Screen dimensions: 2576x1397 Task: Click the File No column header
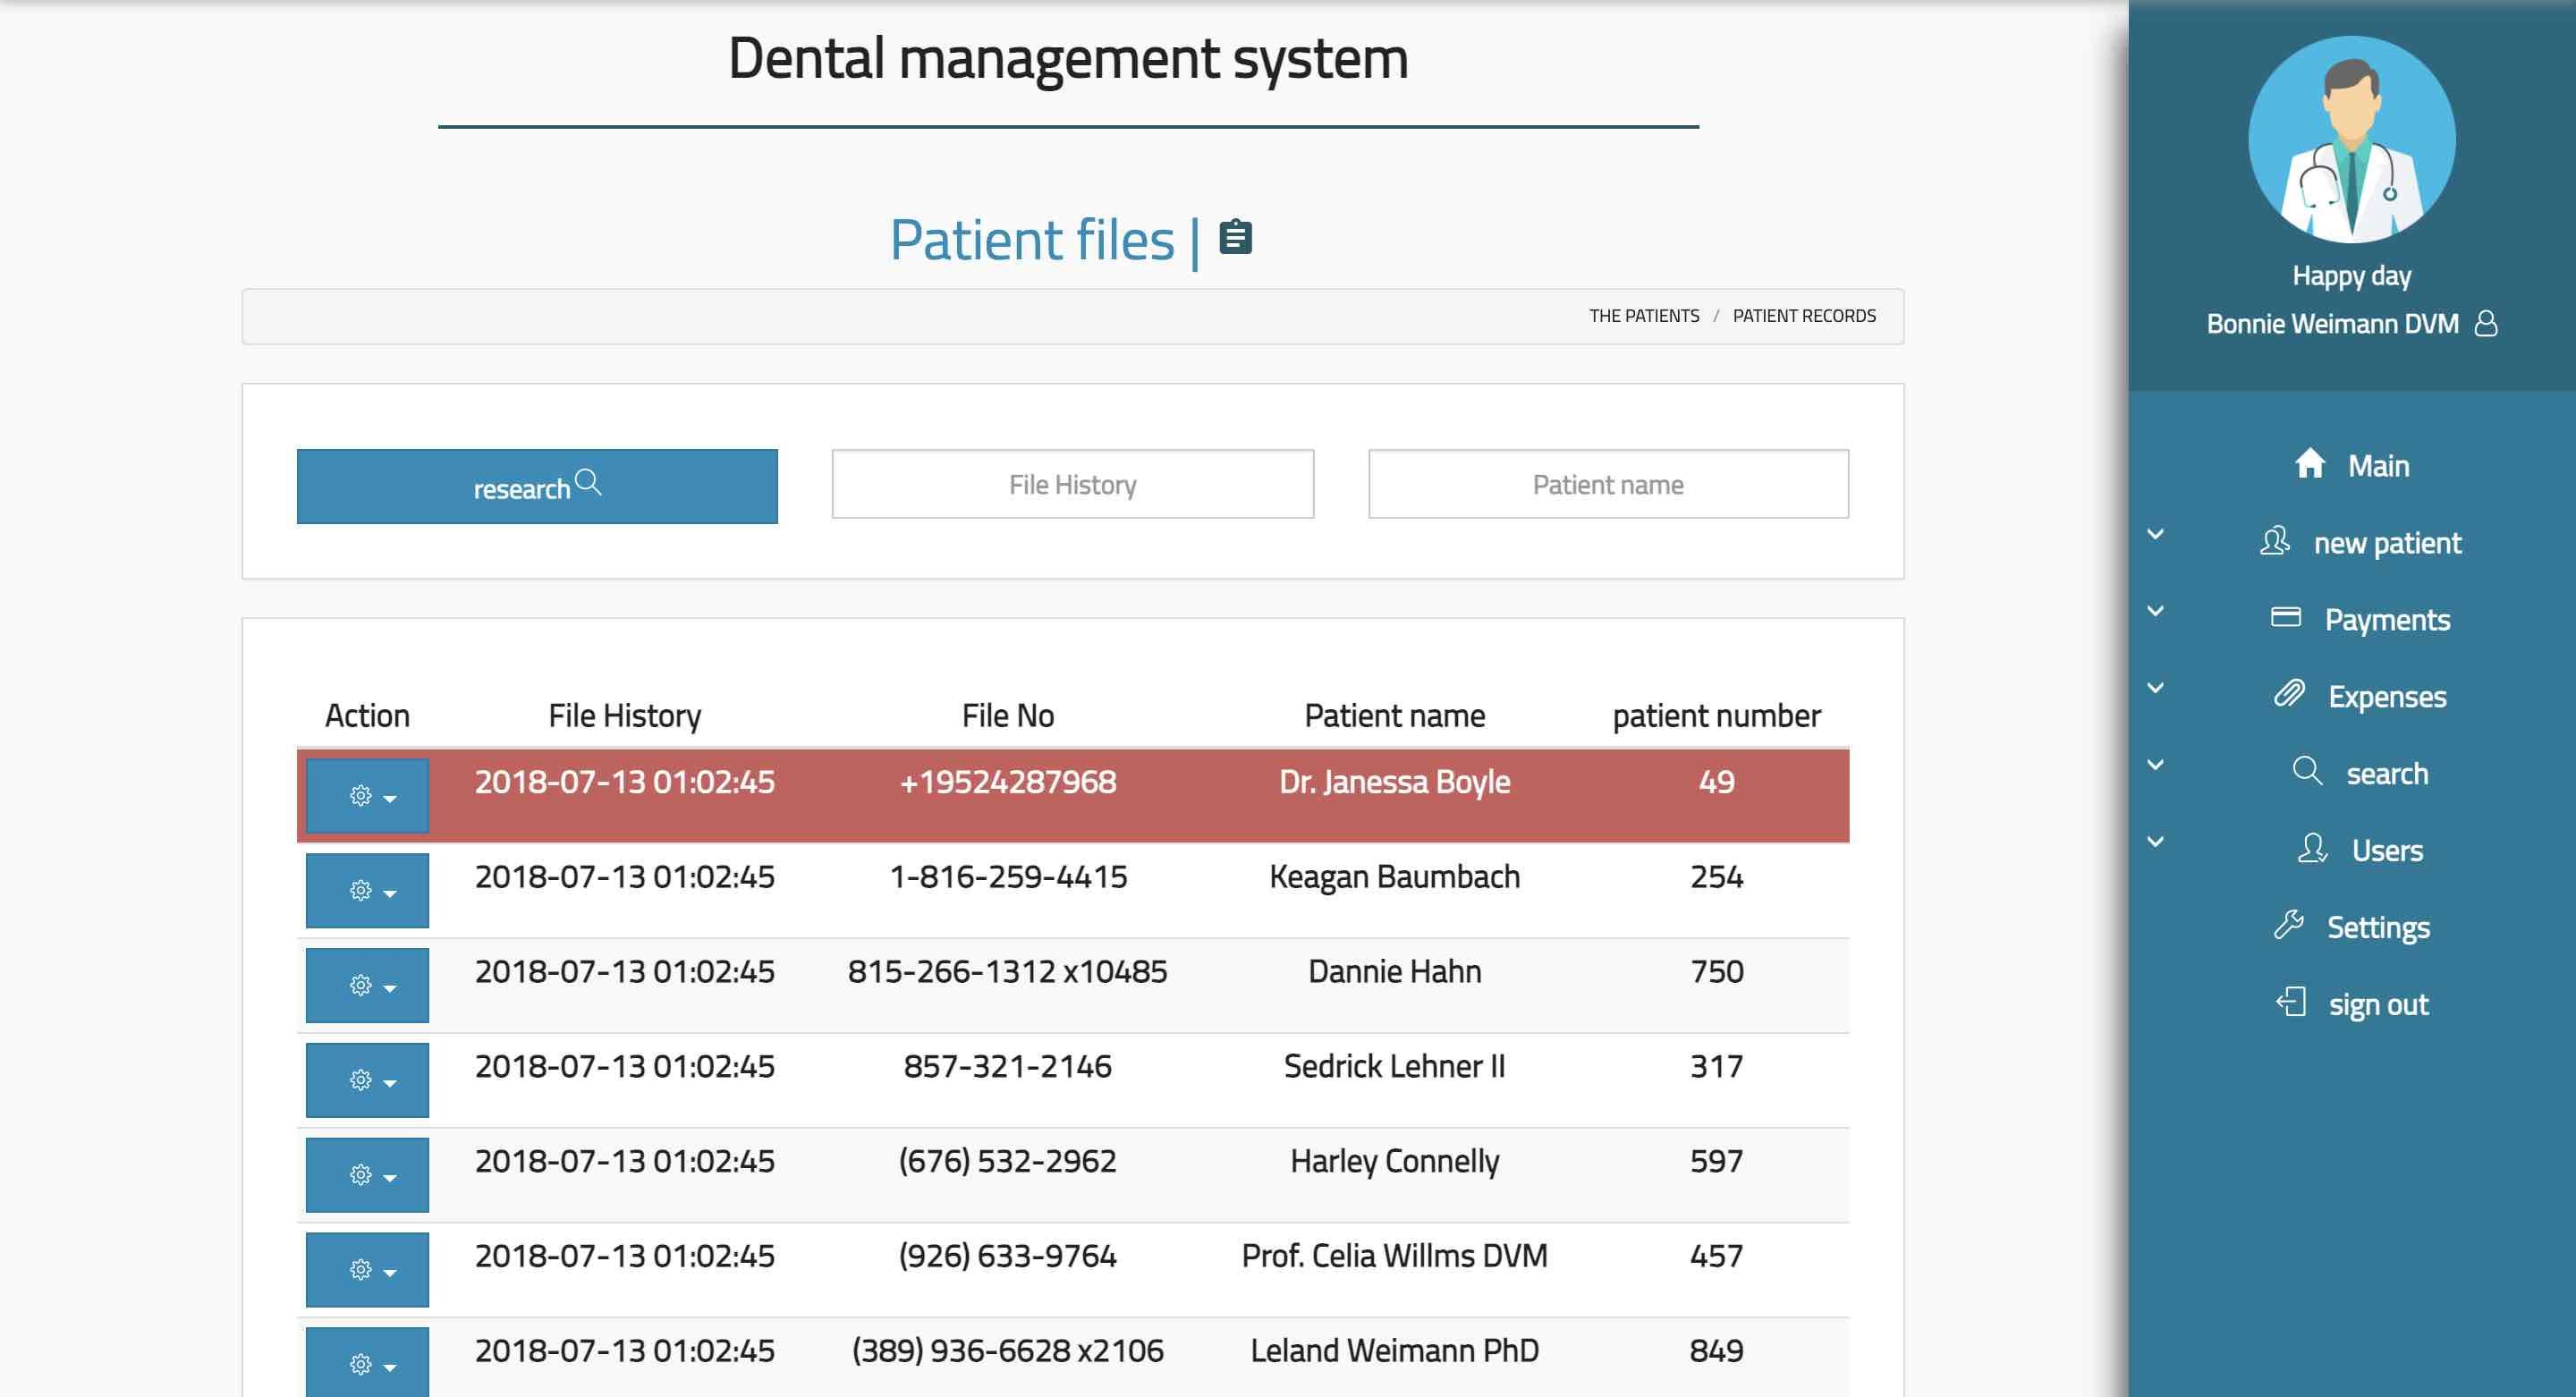point(1008,716)
